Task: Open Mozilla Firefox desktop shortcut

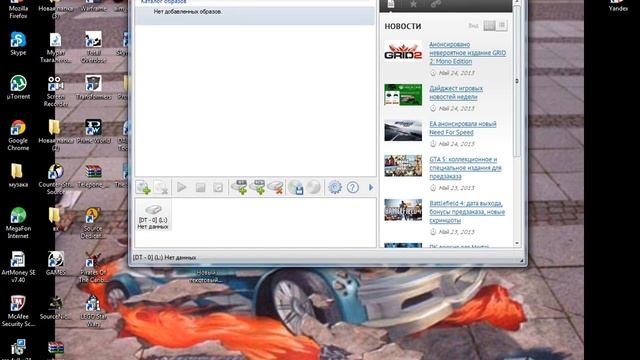Action: (x=18, y=8)
